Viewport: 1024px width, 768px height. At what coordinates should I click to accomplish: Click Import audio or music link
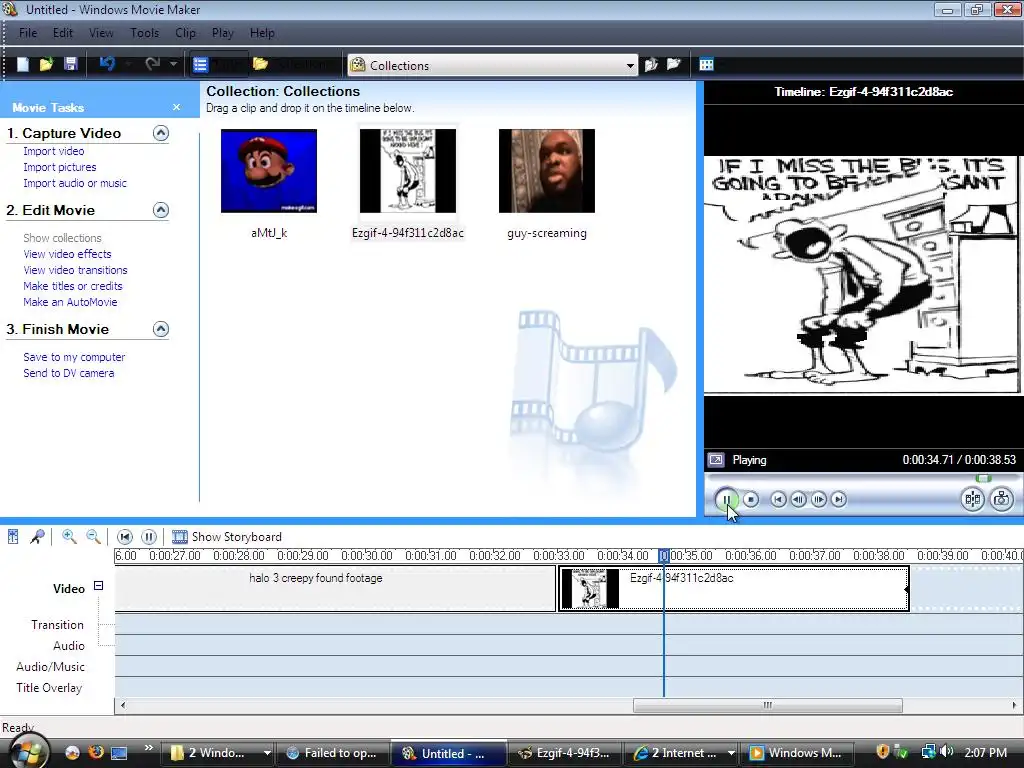point(75,184)
